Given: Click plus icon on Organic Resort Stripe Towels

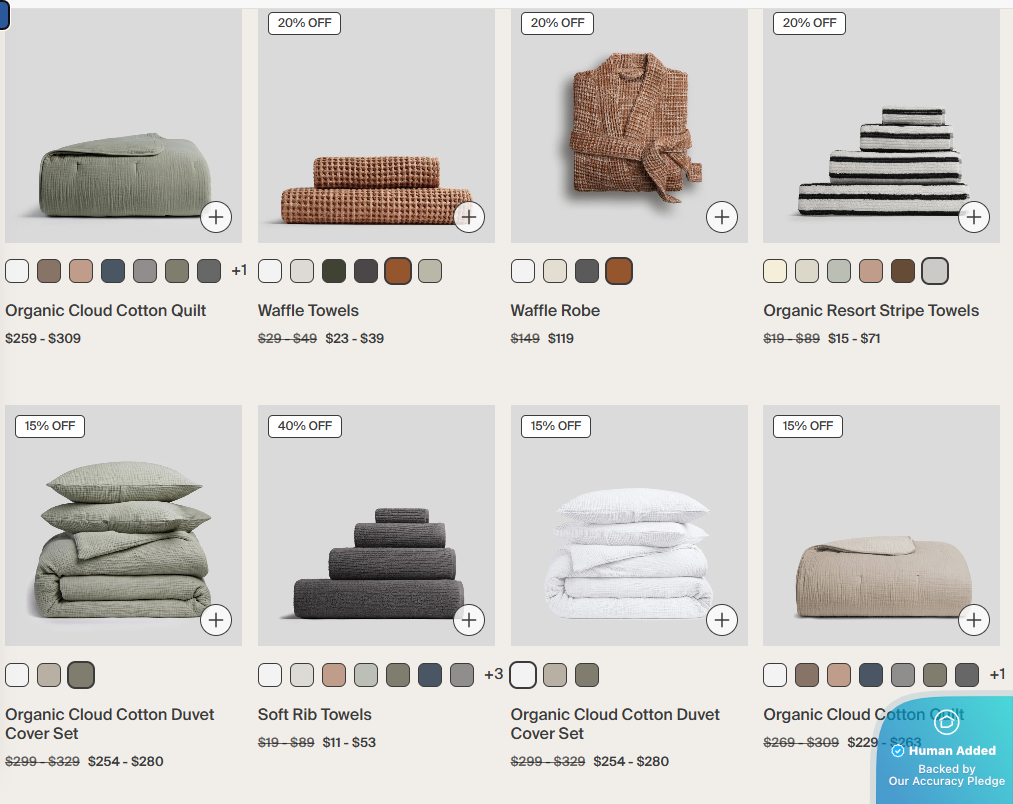Looking at the screenshot, I should 974,217.
